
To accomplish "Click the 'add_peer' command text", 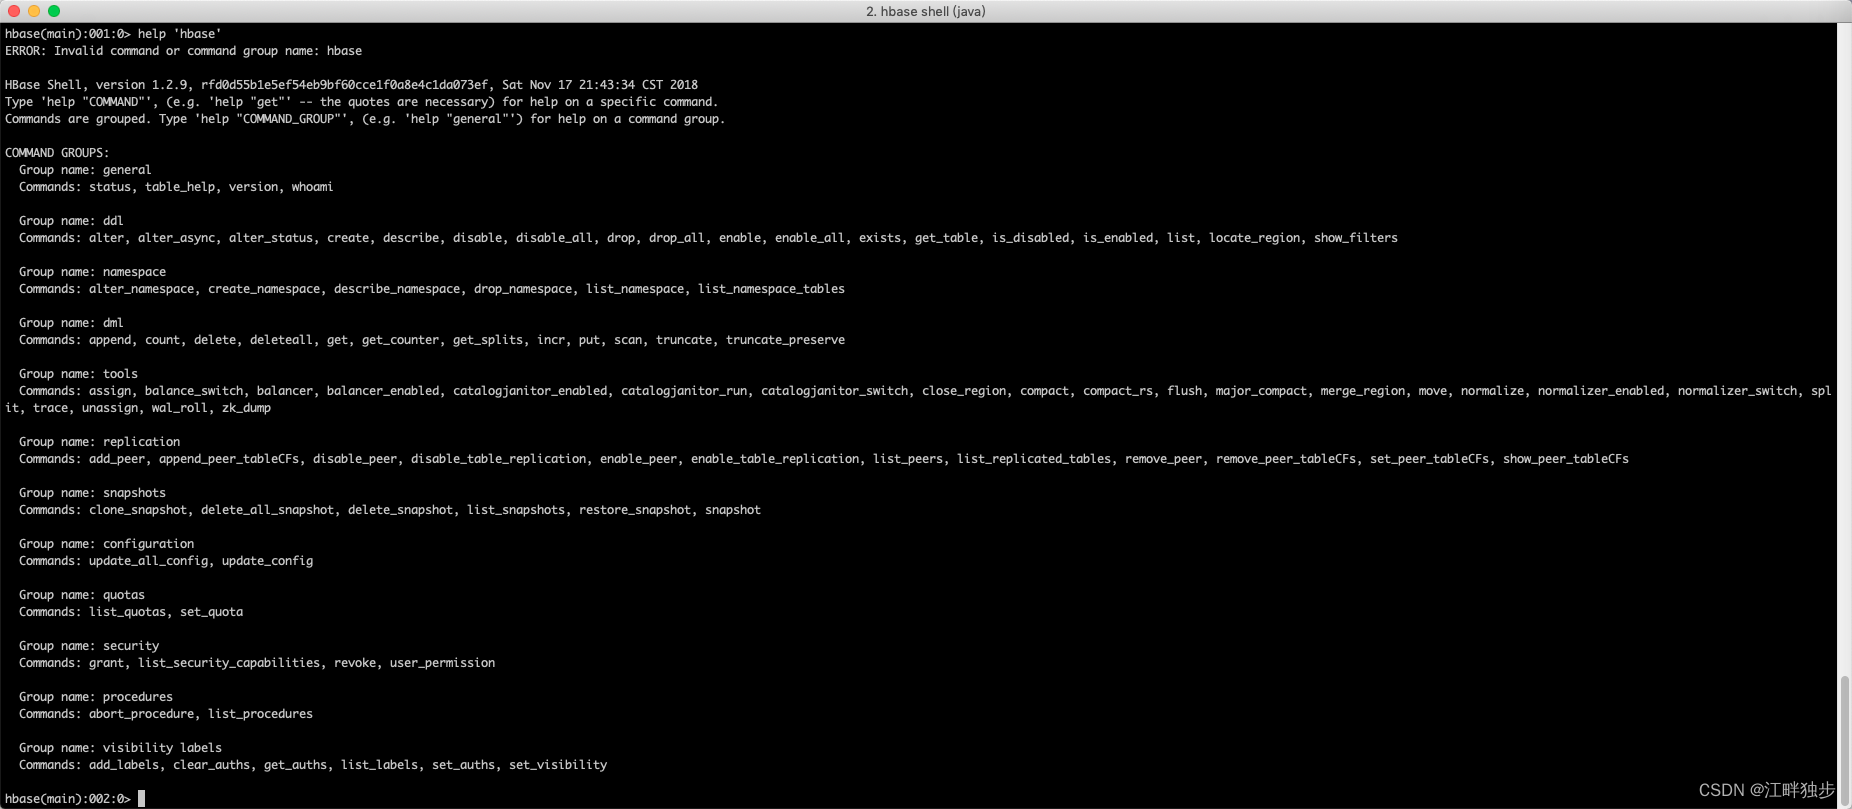I will (117, 459).
